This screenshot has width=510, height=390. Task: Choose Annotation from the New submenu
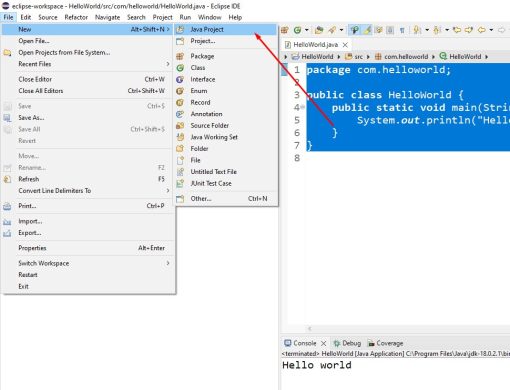point(226,114)
